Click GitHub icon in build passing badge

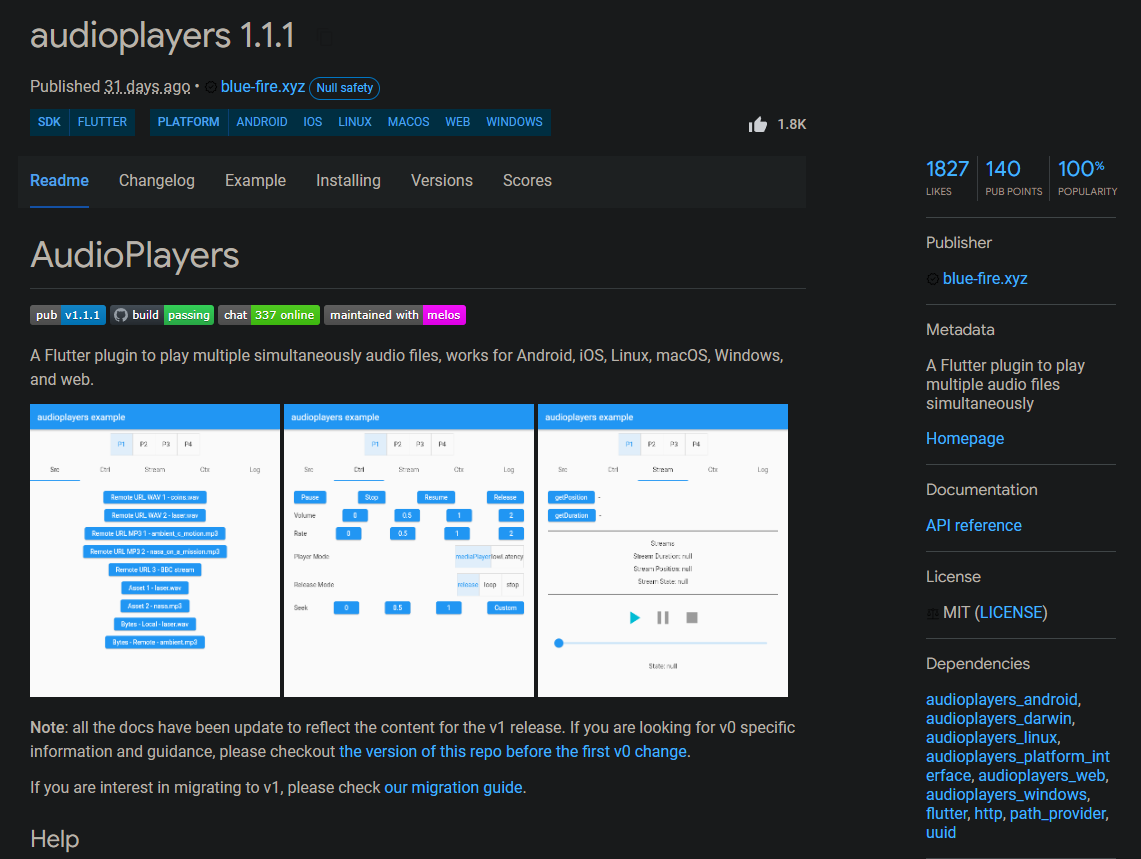pos(121,315)
